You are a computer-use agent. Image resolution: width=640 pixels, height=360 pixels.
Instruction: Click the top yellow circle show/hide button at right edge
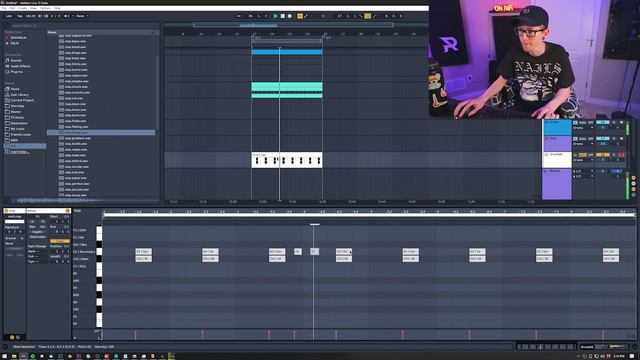pos(633,178)
